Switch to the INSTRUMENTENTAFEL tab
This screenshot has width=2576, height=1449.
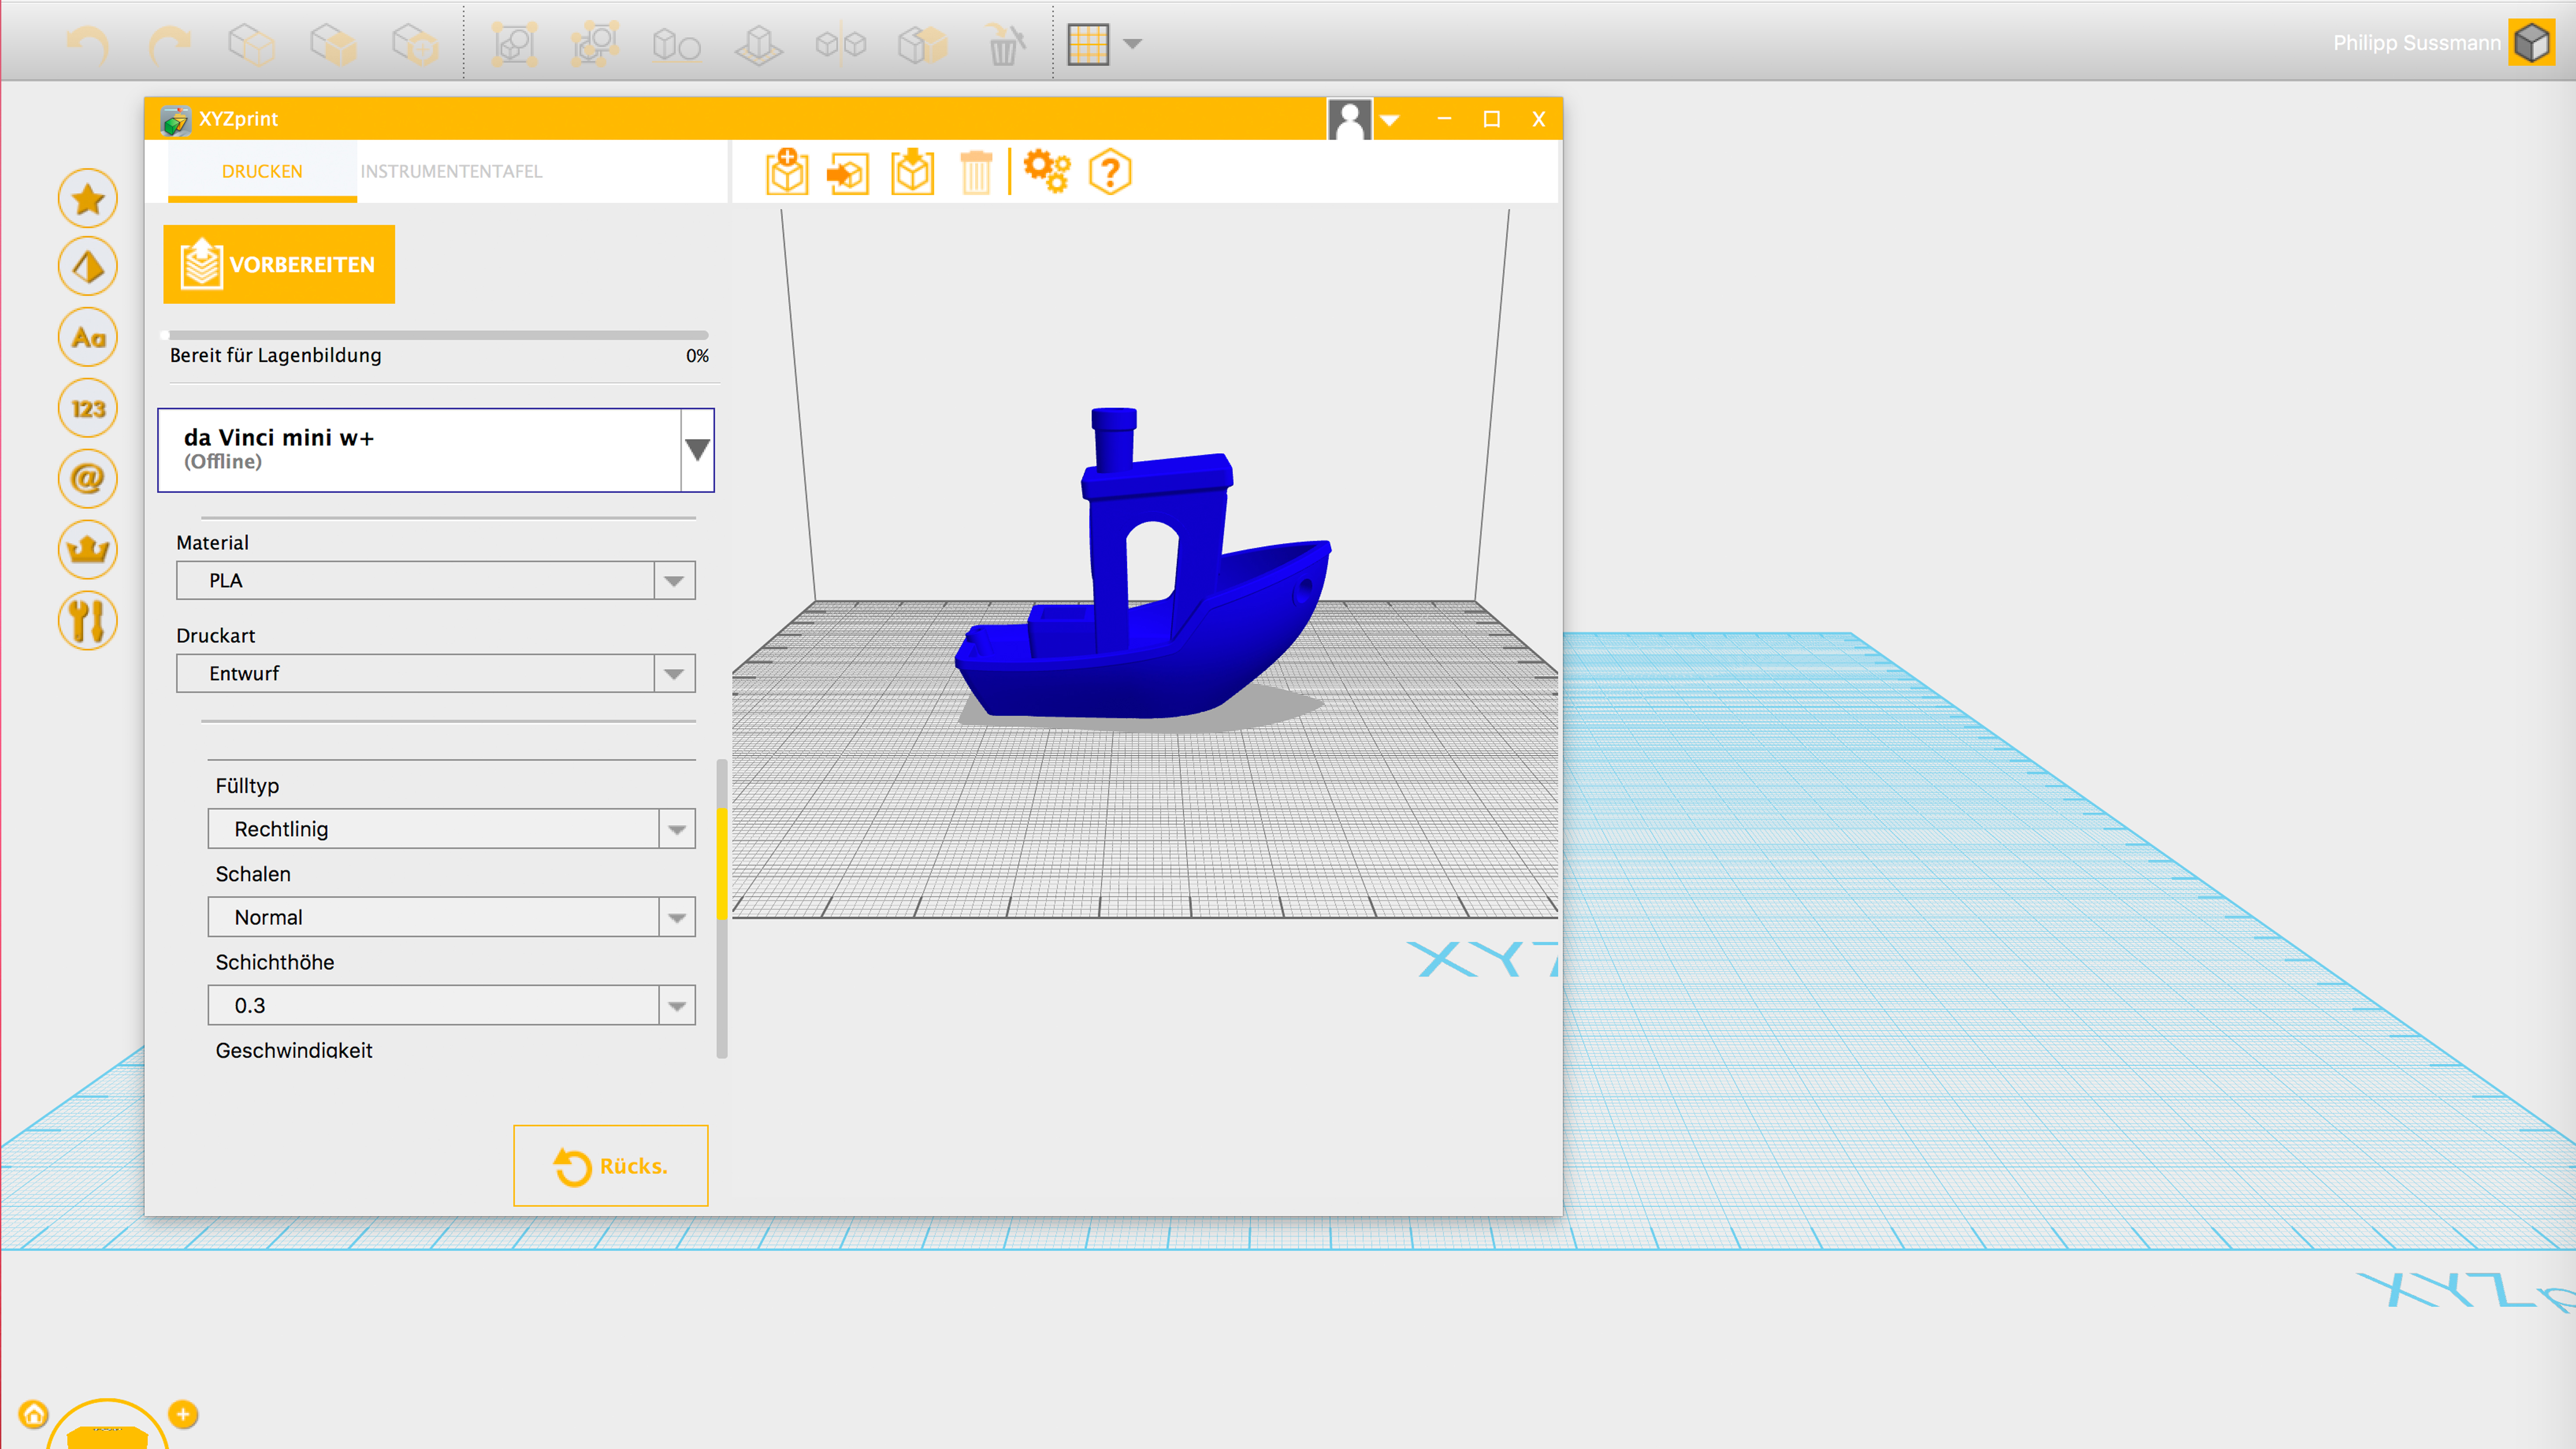(x=451, y=171)
